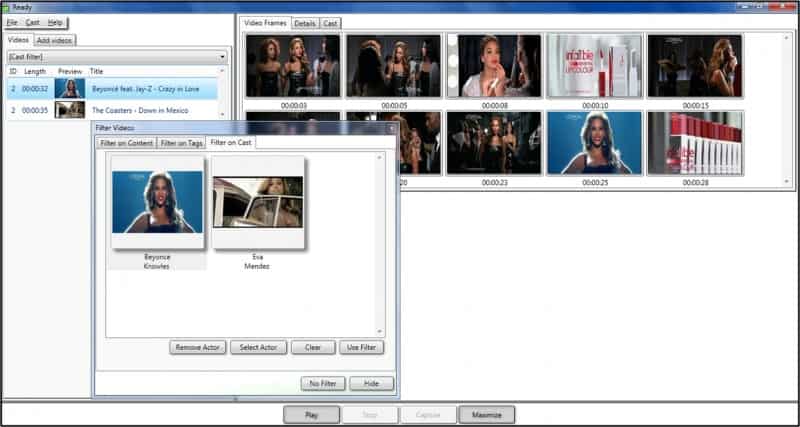Click scroll down arrow in frames panel
The image size is (800, 427).
pos(786,182)
